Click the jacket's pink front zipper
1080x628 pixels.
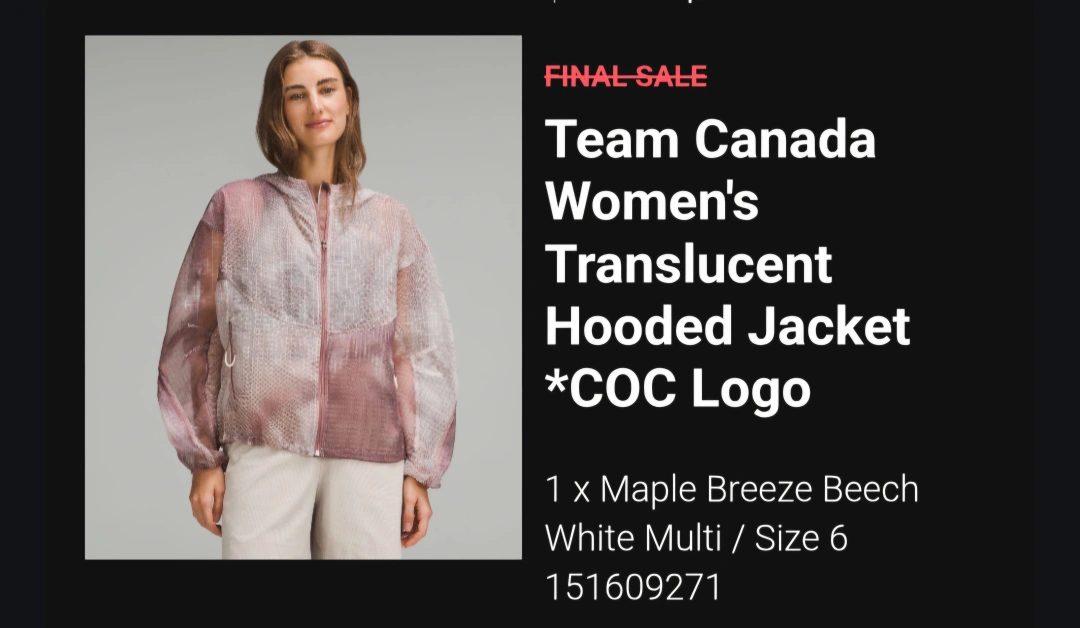click(x=322, y=317)
